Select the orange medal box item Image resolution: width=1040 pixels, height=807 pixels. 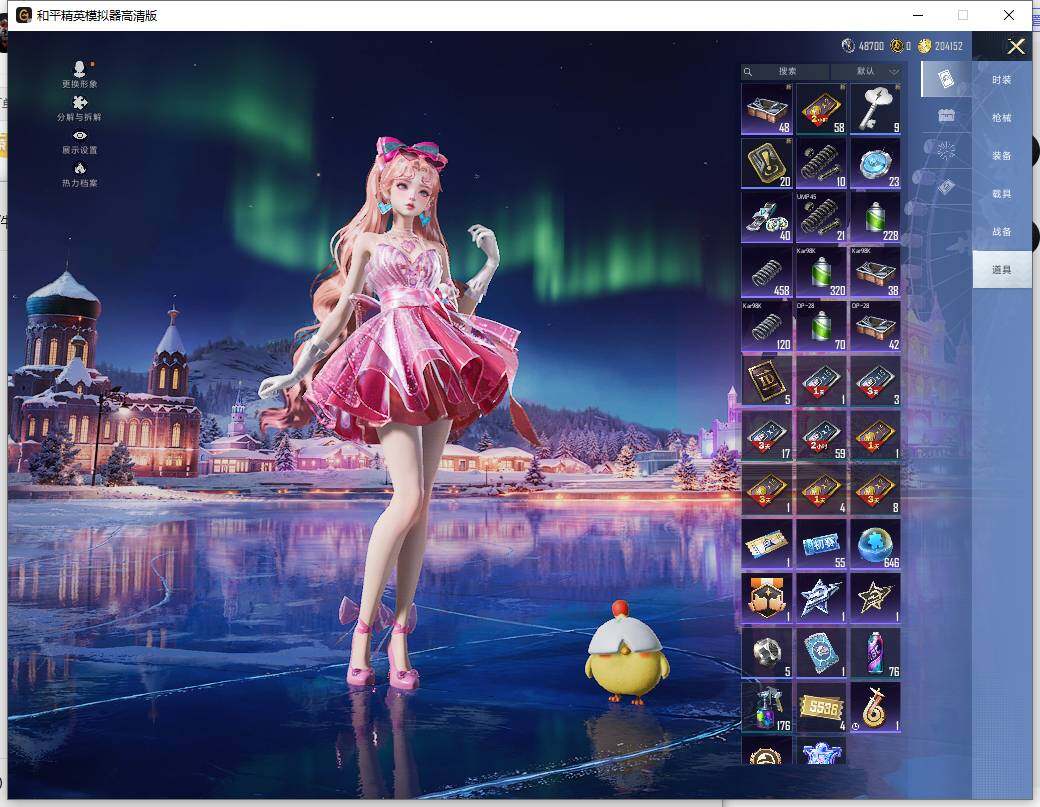767,598
